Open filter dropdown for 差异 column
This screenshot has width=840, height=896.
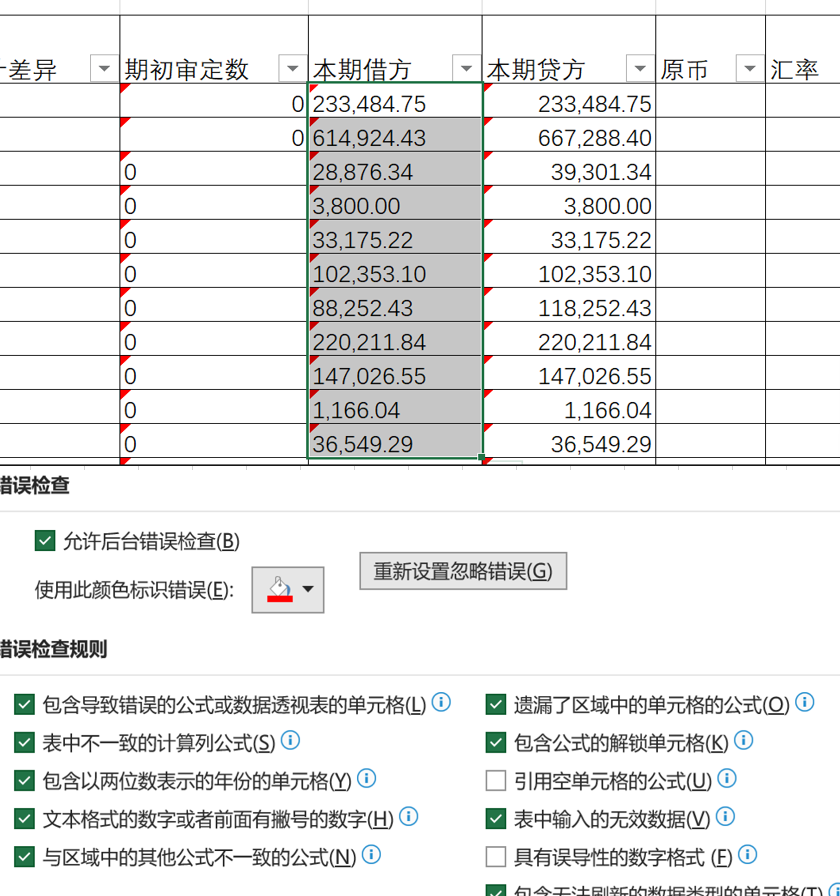click(x=104, y=69)
